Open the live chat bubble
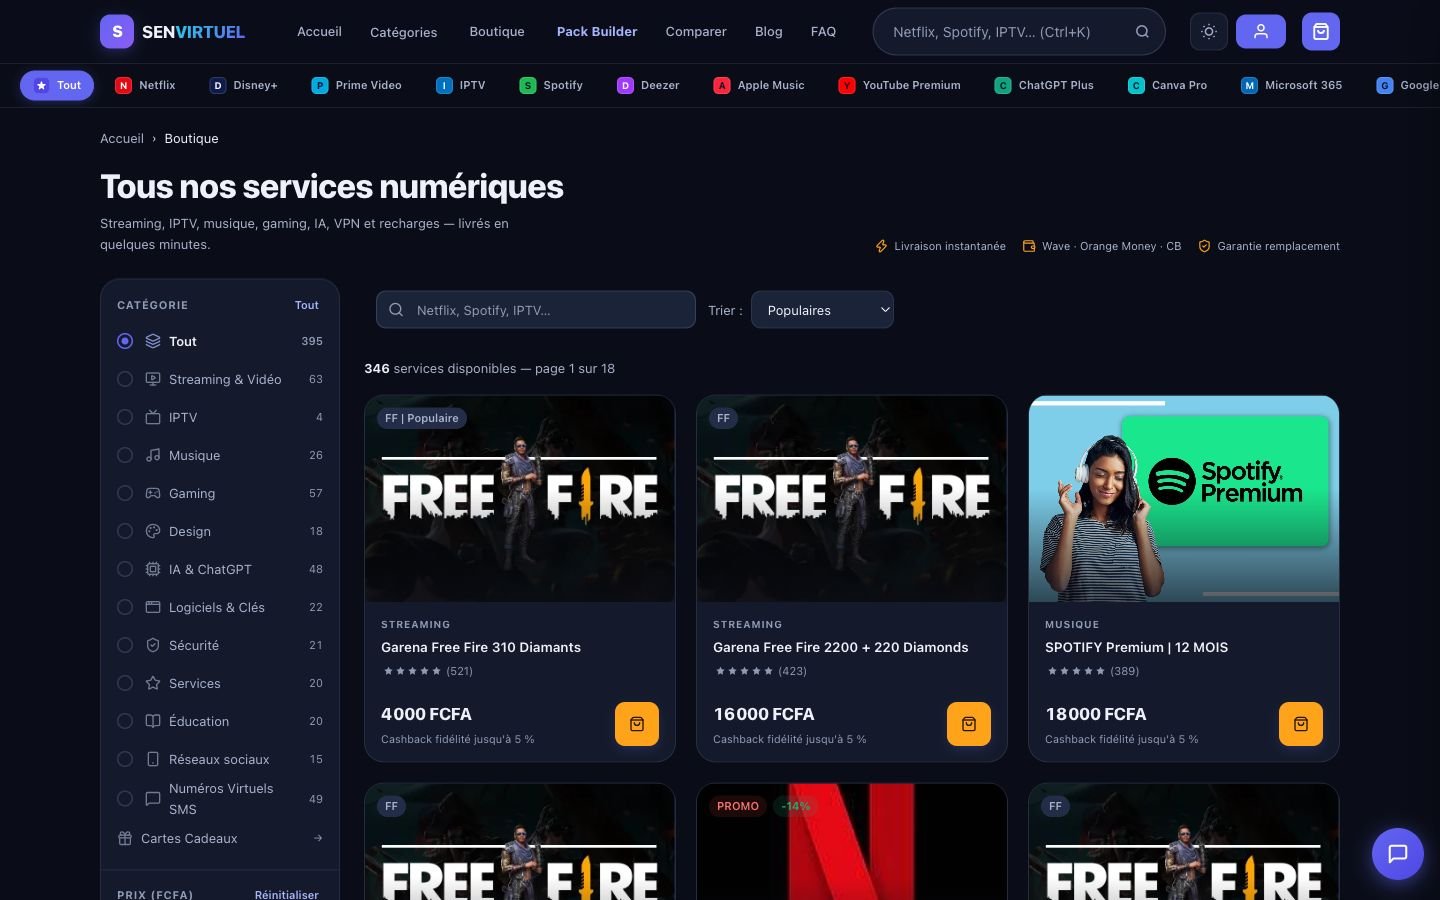 tap(1398, 853)
